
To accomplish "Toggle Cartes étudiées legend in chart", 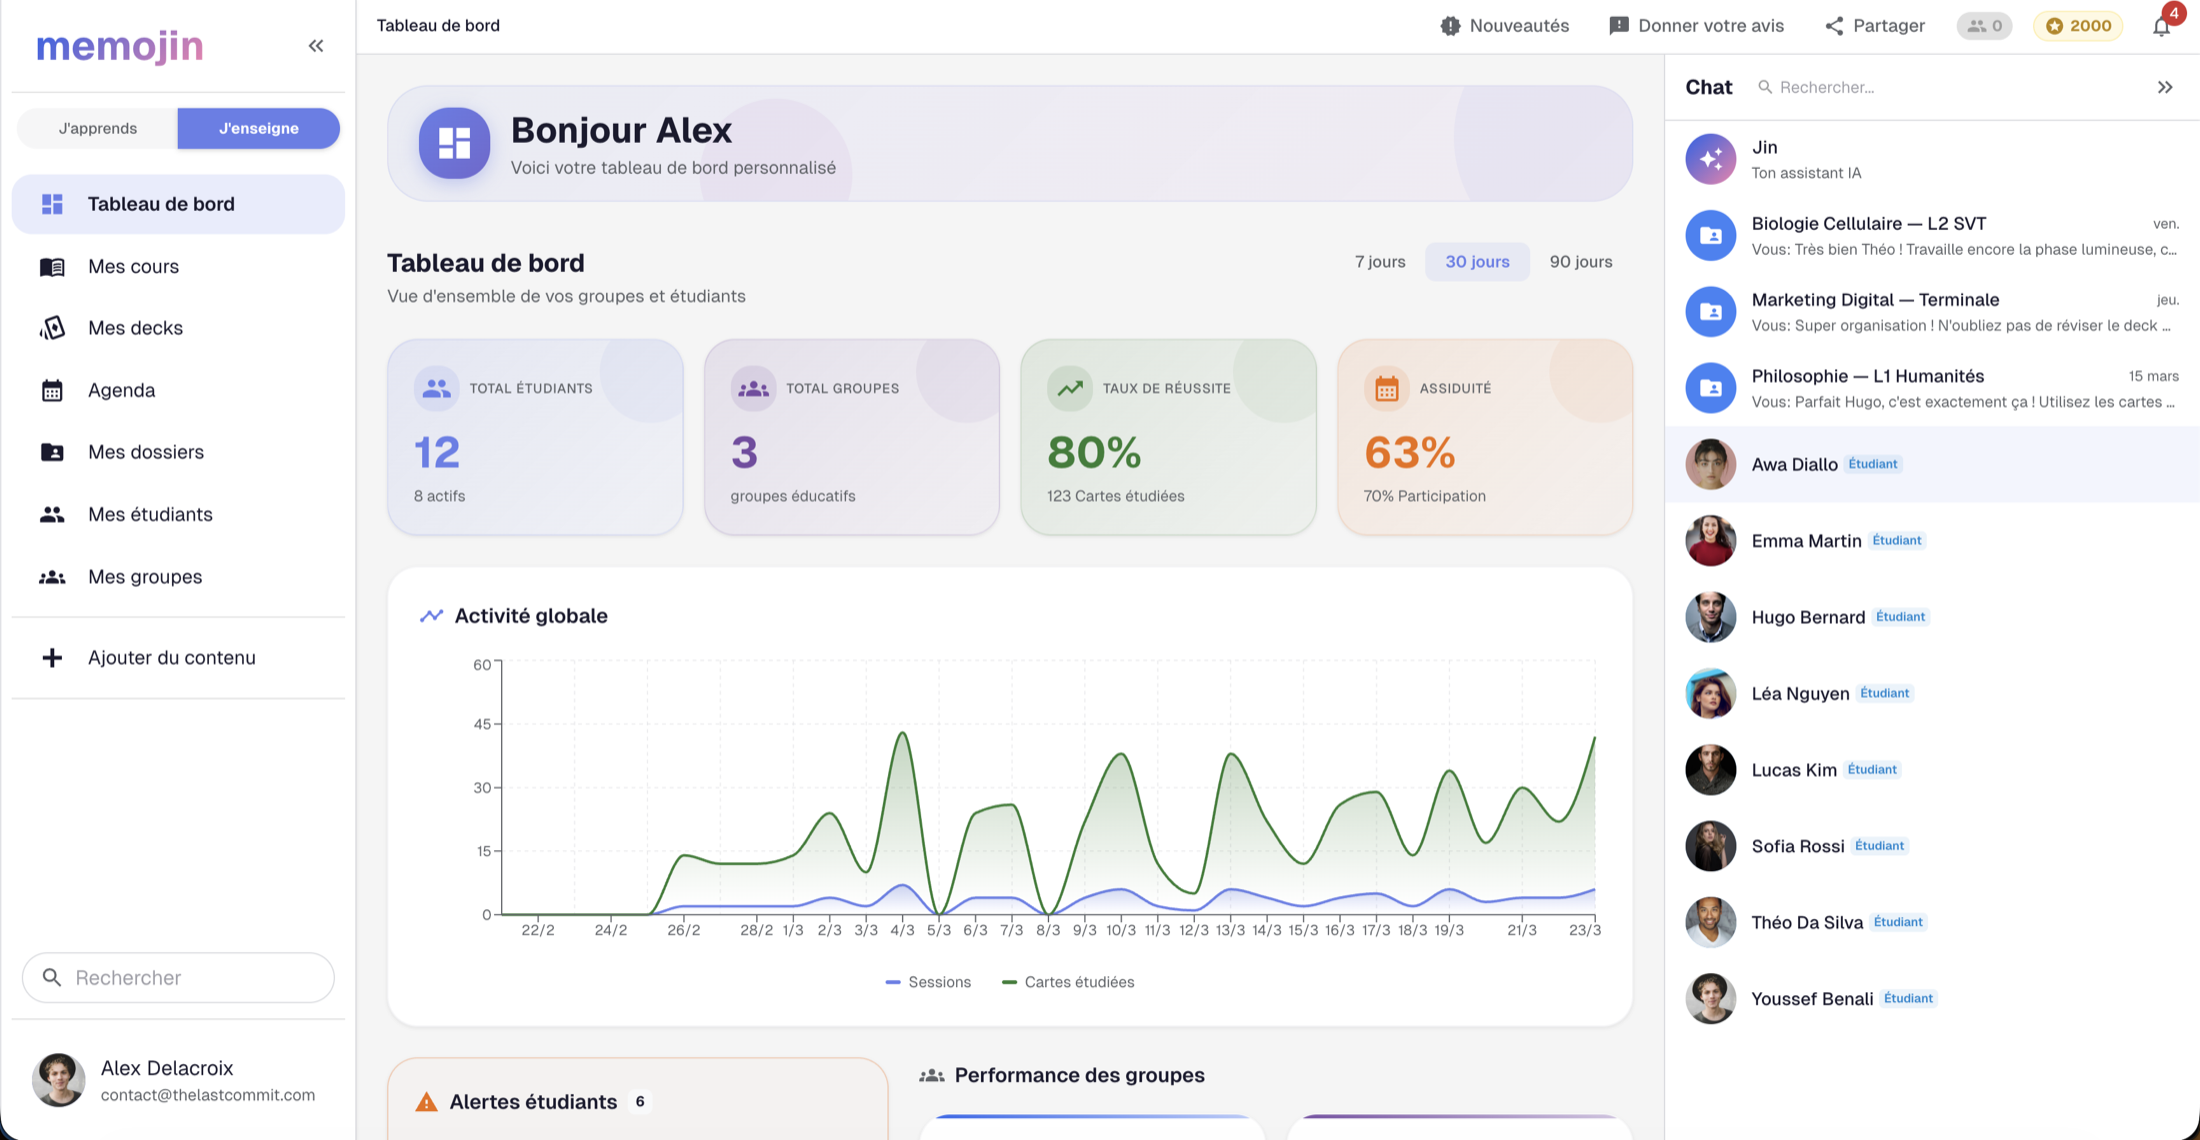I will [1068, 982].
